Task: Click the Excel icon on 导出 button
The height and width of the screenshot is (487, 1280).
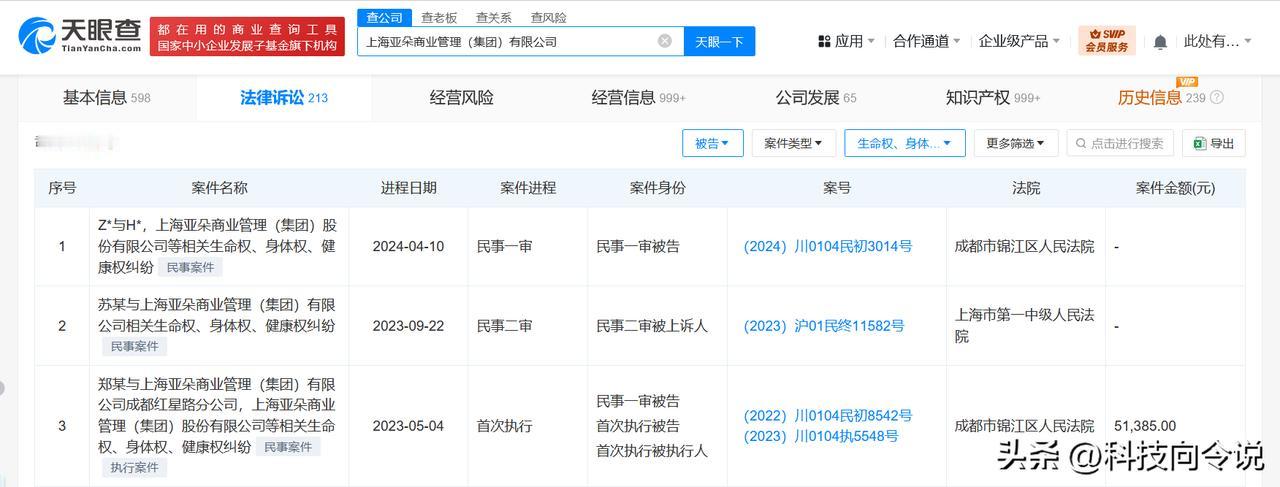Action: point(1199,143)
